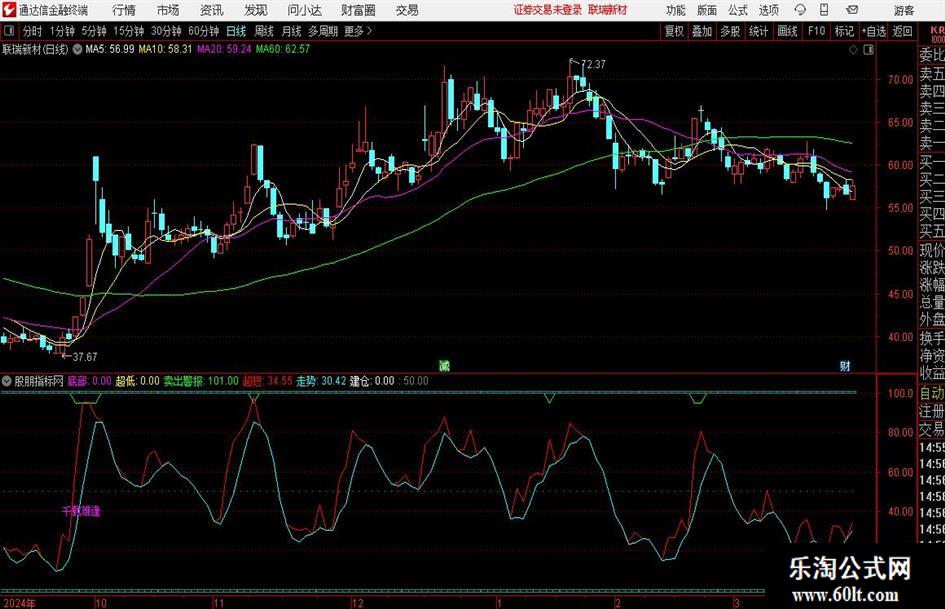945x609 pixels.
Task: Click the 多股 multi-stock button
Action: point(730,31)
